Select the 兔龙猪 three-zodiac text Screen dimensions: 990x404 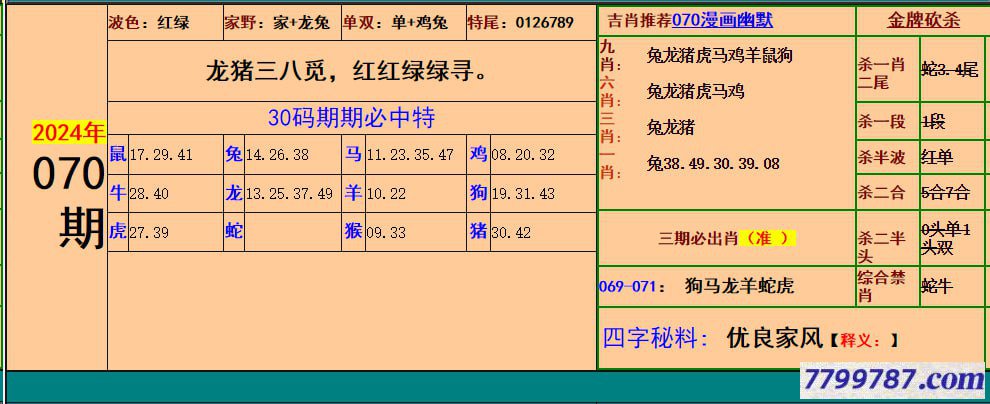pyautogui.click(x=671, y=128)
